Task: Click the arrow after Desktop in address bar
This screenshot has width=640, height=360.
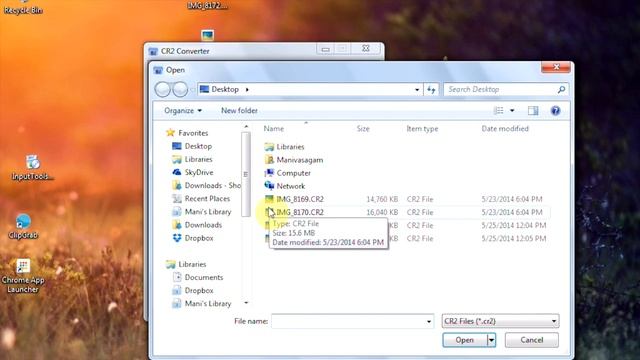Action: click(247, 89)
